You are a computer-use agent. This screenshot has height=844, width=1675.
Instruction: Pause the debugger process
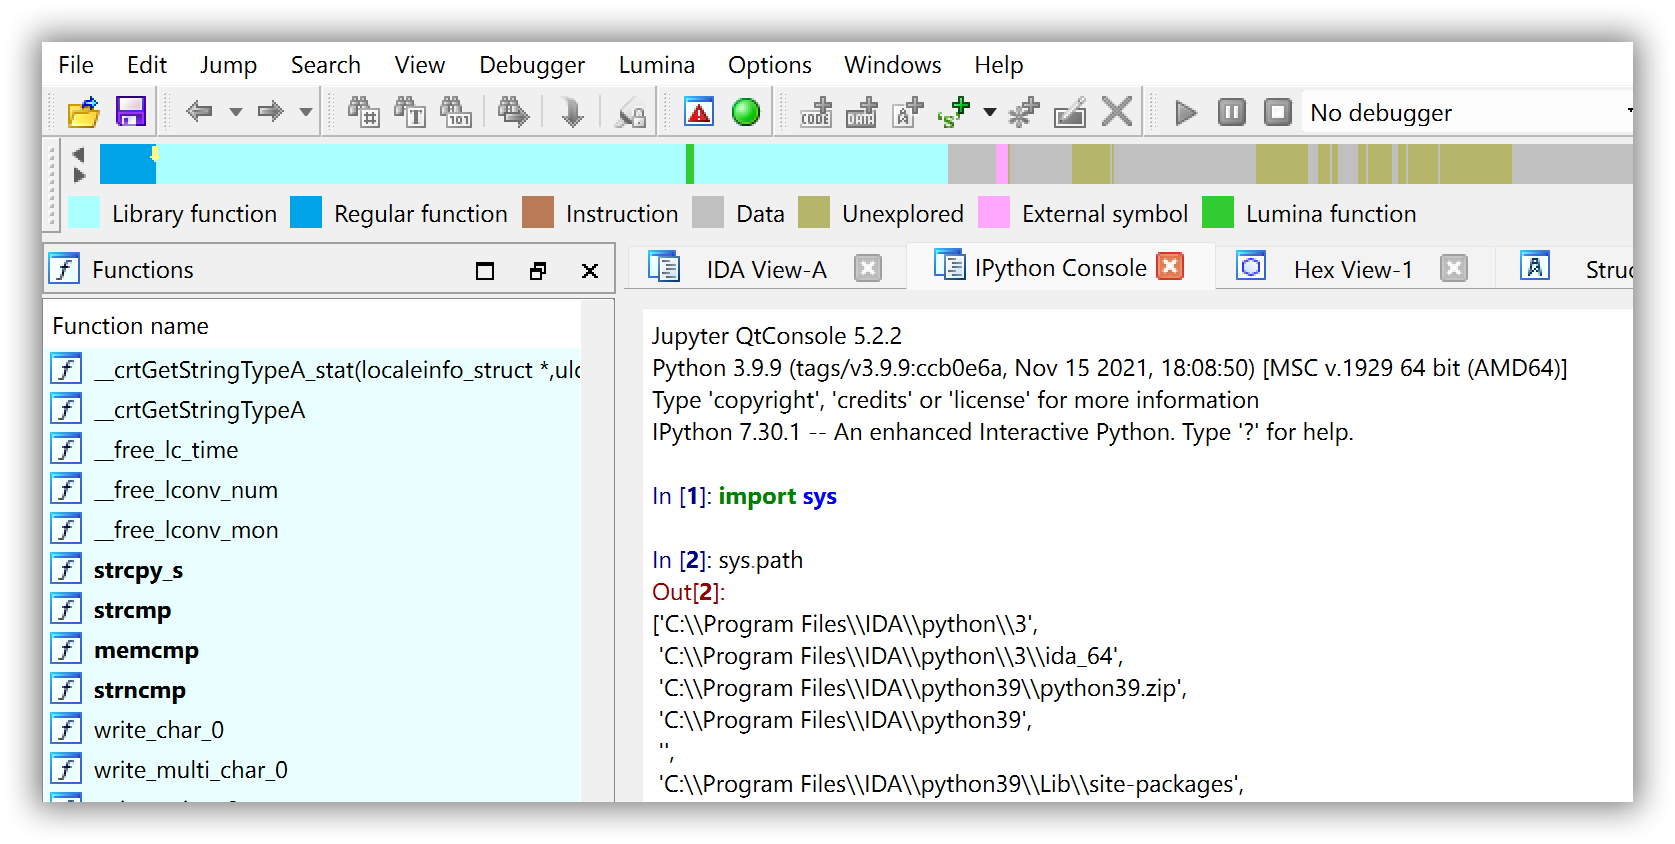(x=1232, y=112)
